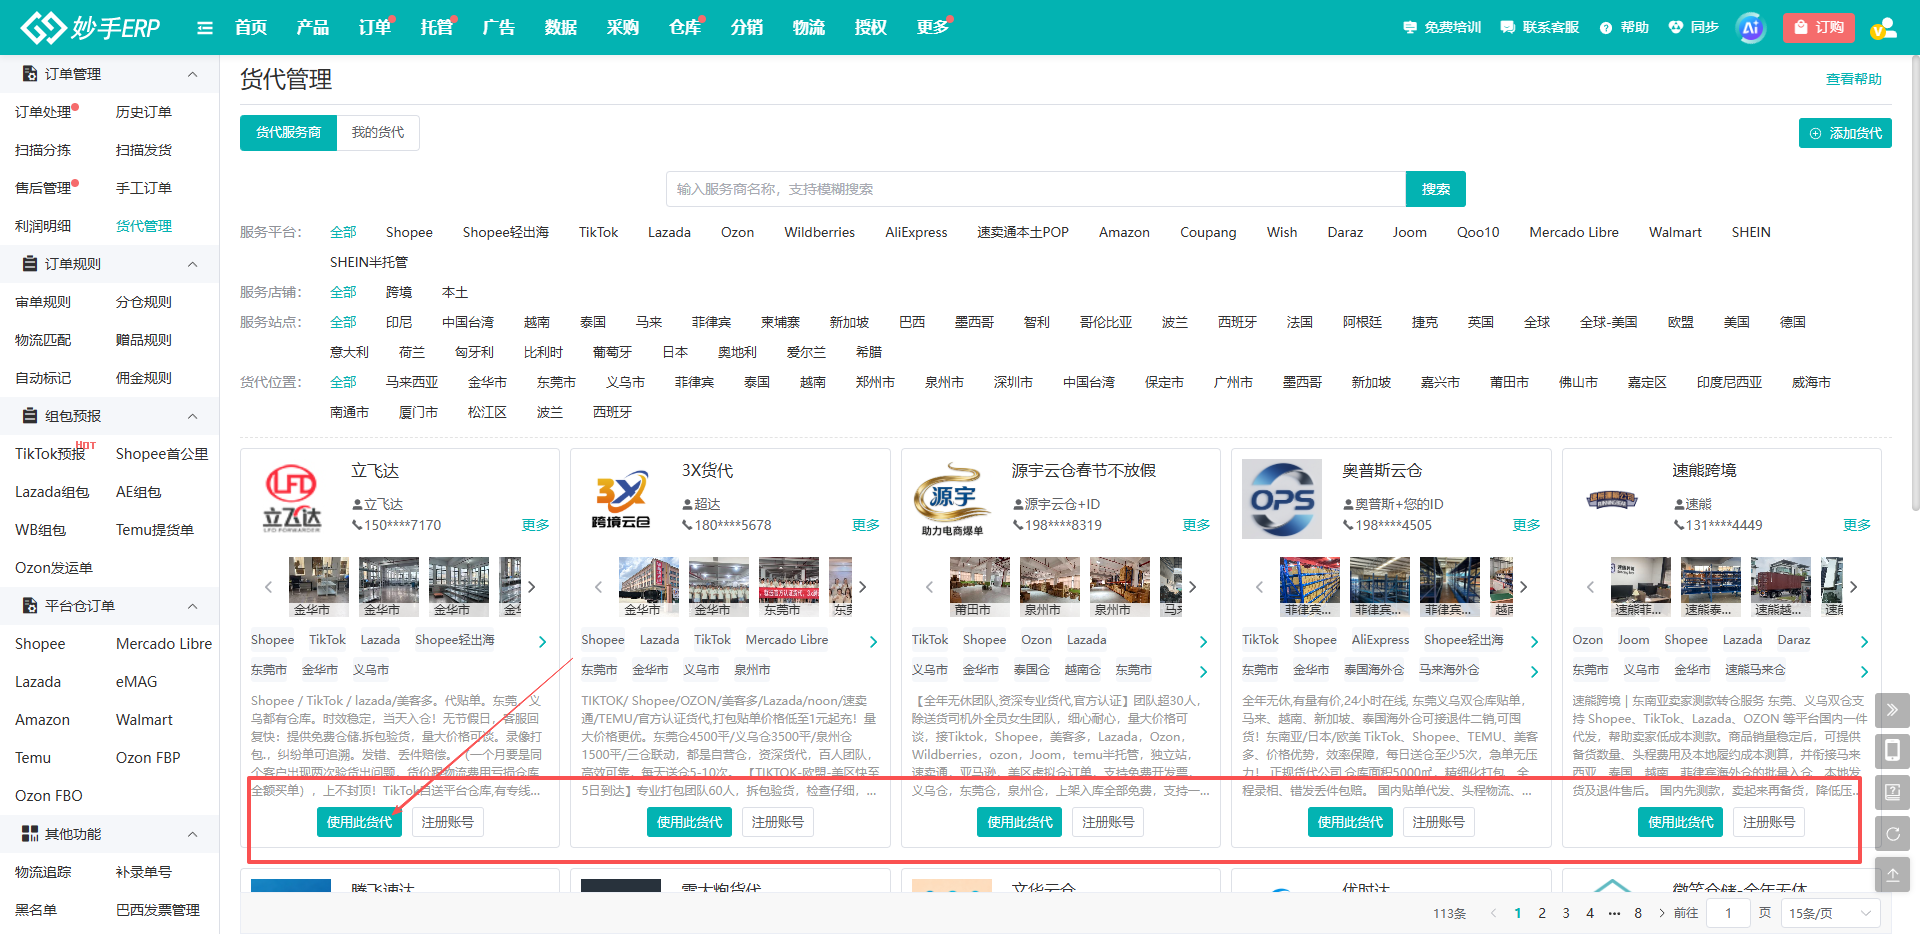
Task: Click the OPS 奥普斯云仓 logo
Action: pyautogui.click(x=1282, y=499)
